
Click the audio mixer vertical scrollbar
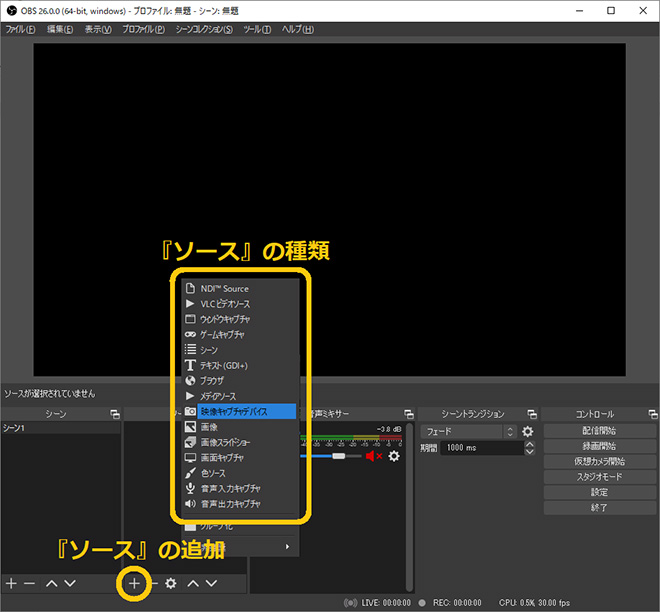(409, 507)
